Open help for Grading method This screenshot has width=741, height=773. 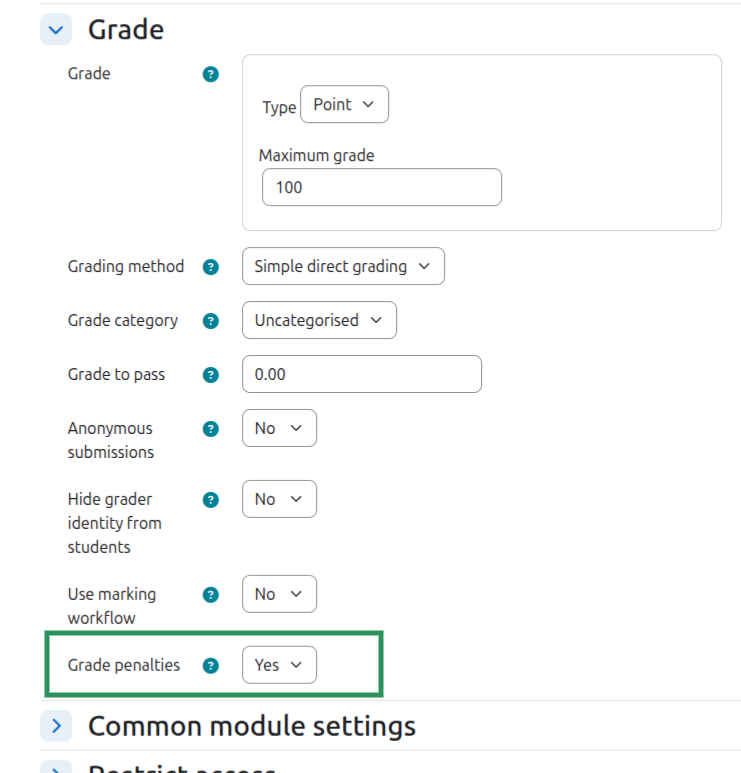pyautogui.click(x=211, y=267)
